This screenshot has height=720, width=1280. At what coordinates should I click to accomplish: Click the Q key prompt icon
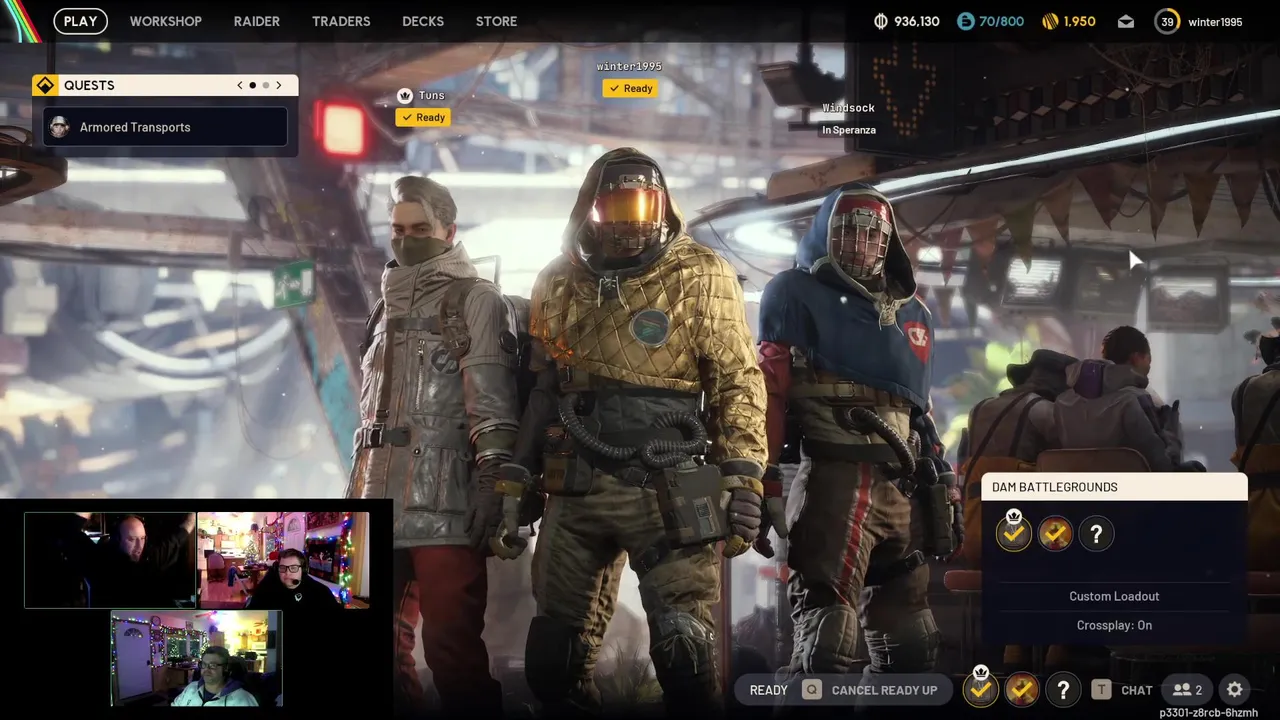point(812,690)
